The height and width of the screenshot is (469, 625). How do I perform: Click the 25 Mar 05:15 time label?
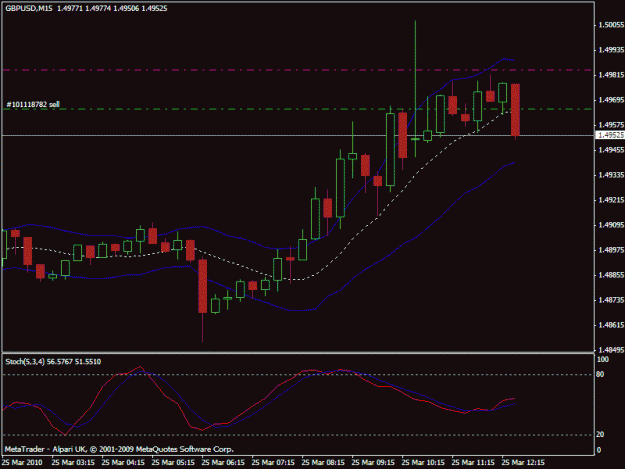[x=173, y=463]
